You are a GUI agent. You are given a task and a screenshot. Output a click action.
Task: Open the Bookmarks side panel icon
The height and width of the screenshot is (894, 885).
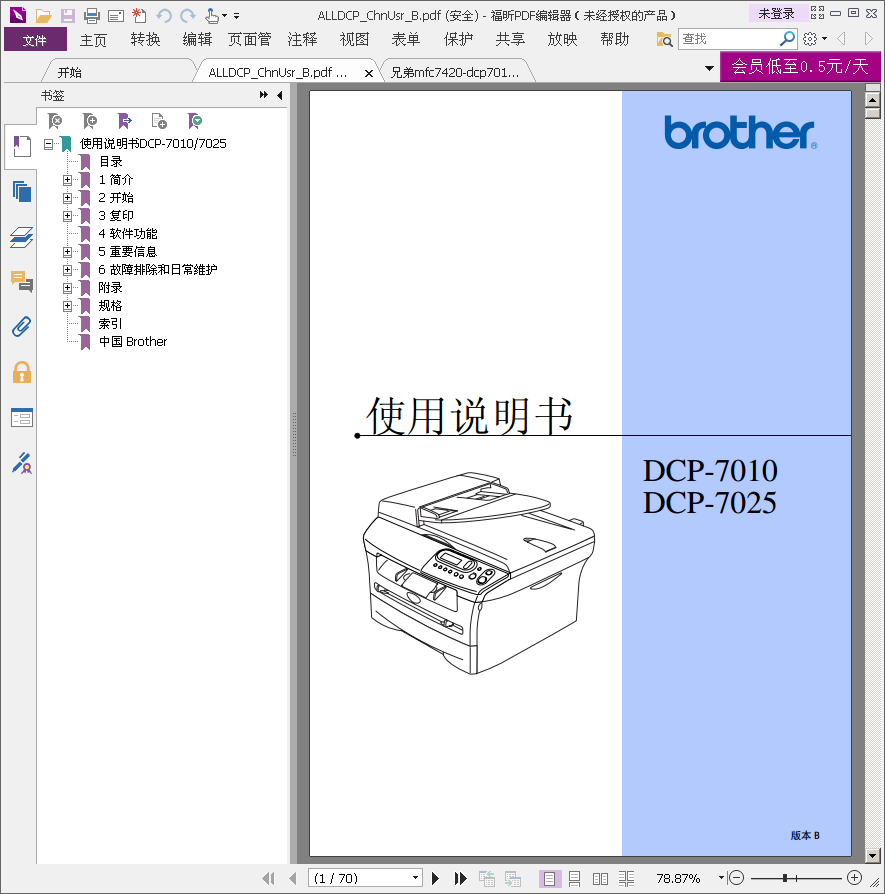click(22, 147)
